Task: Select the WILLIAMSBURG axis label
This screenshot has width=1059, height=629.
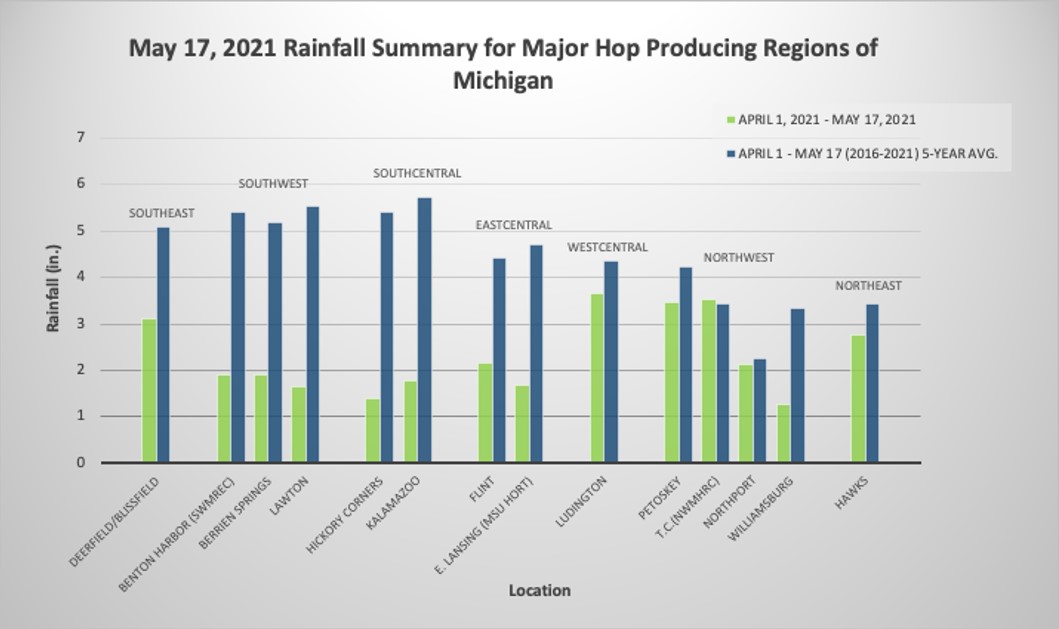Action: (760, 509)
